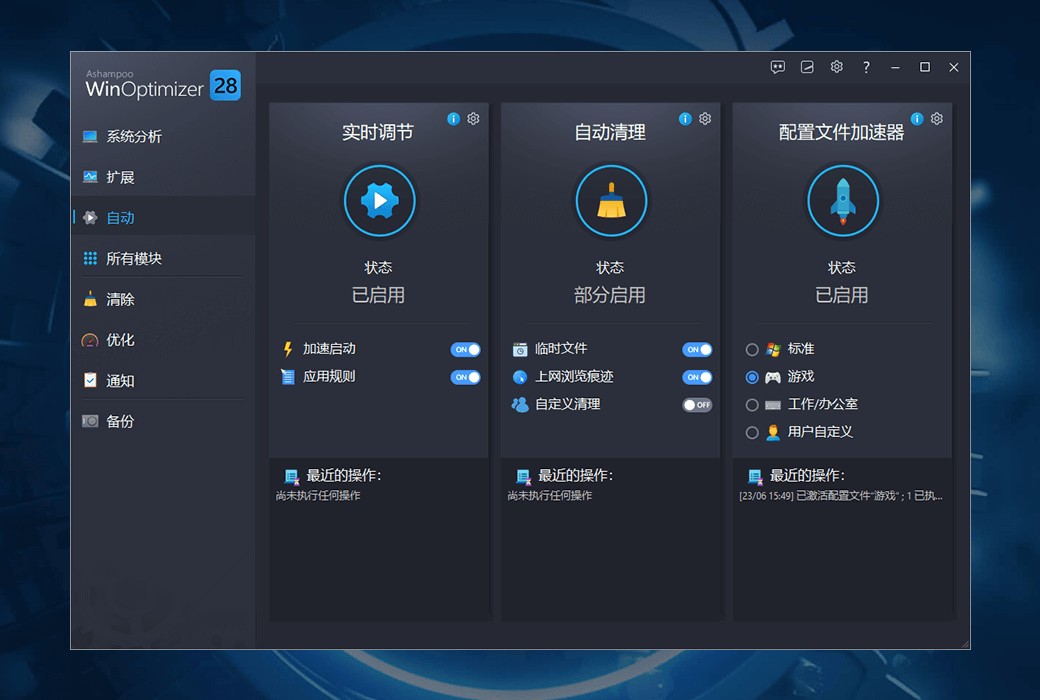Open 系统分析 in the sidebar
This screenshot has height=700, width=1040.
(163, 137)
